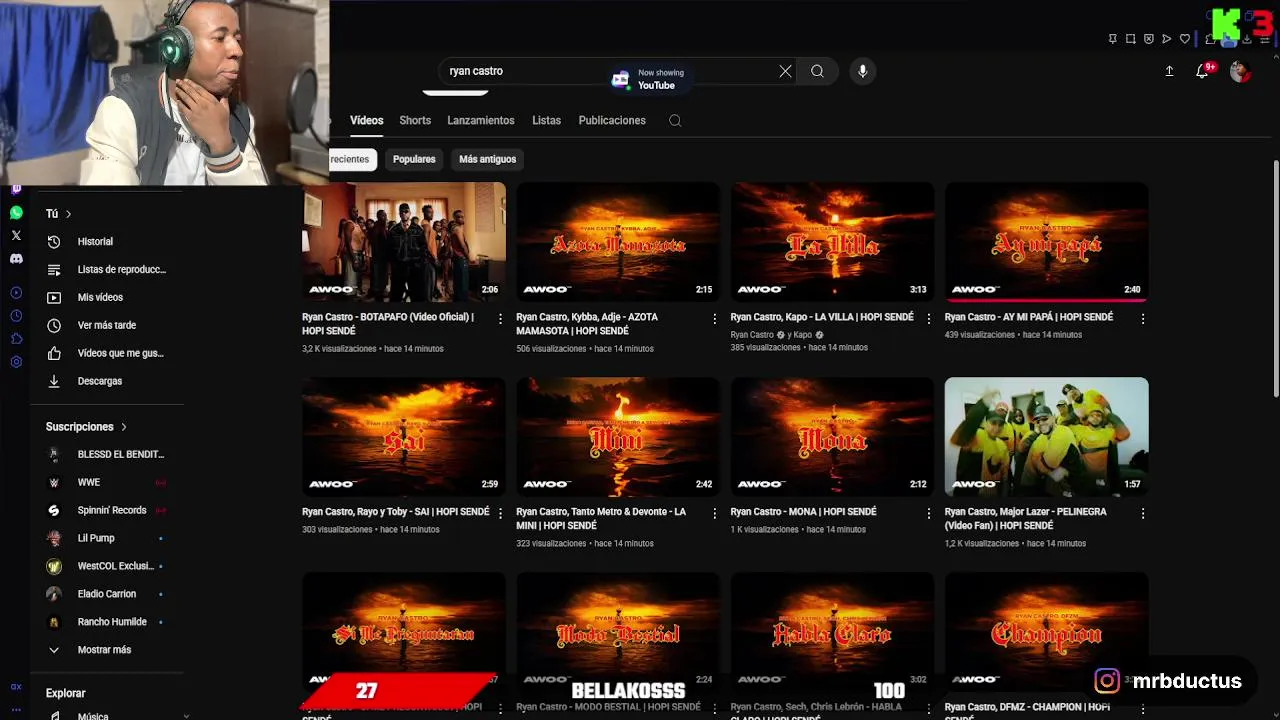Open options menu for PELINEGRA video
This screenshot has width=1280, height=720.
[x=1143, y=514]
